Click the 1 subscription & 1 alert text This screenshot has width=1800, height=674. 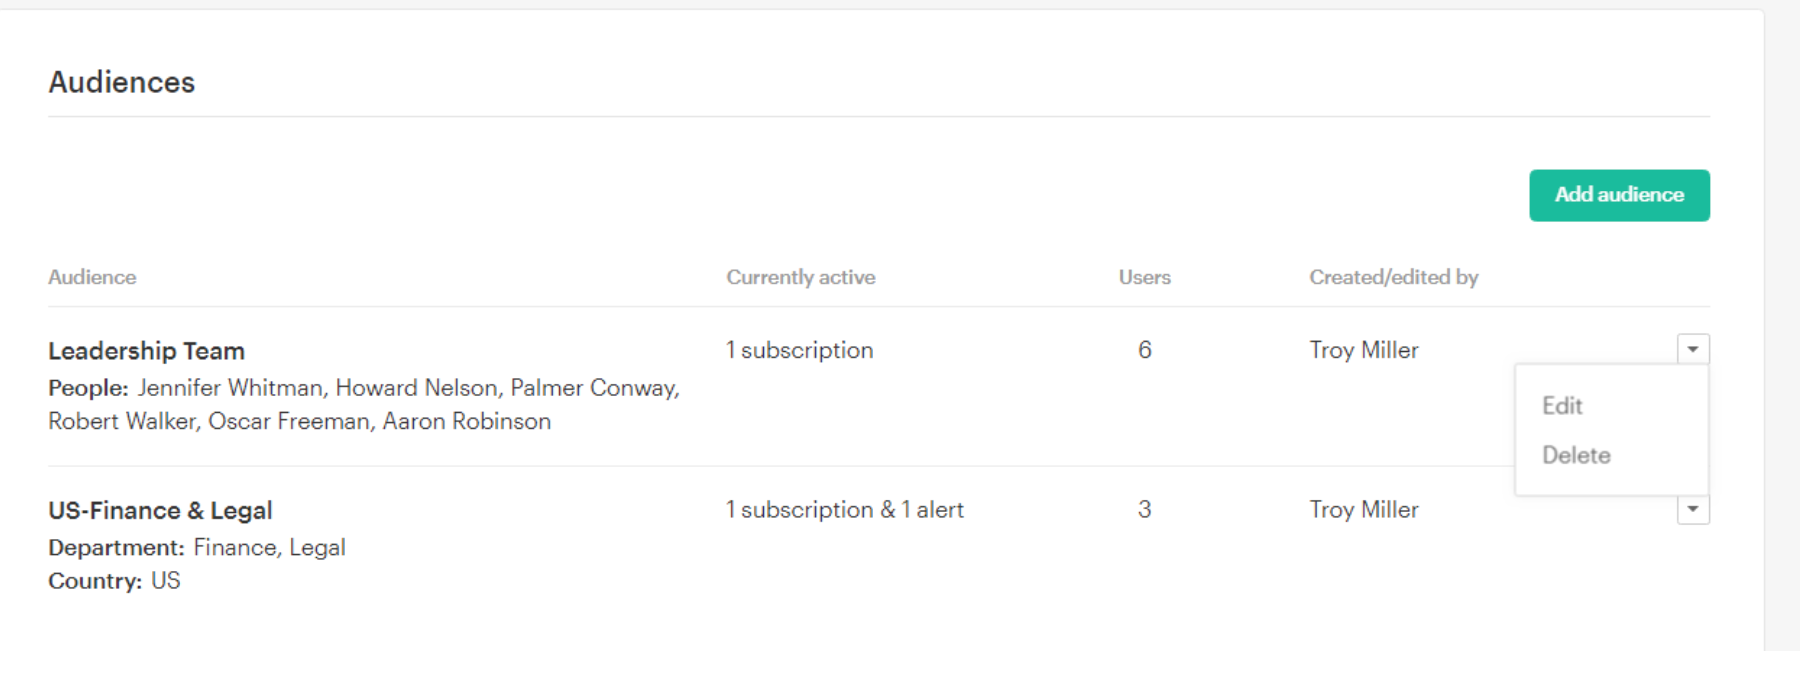pyautogui.click(x=844, y=510)
